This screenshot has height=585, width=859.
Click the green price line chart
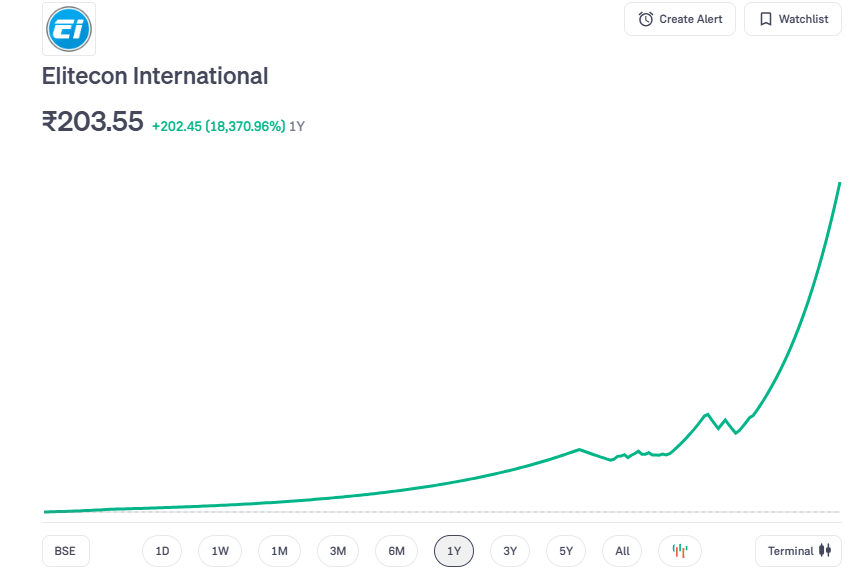coord(442,347)
